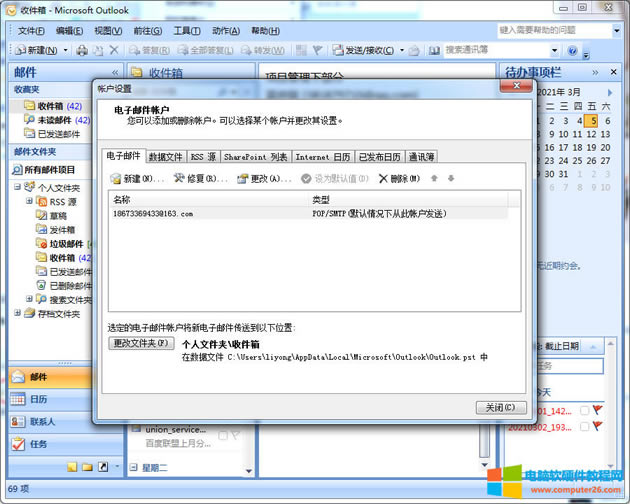
Task: Click the follow-up flag icon in toolbar
Action: (317, 50)
